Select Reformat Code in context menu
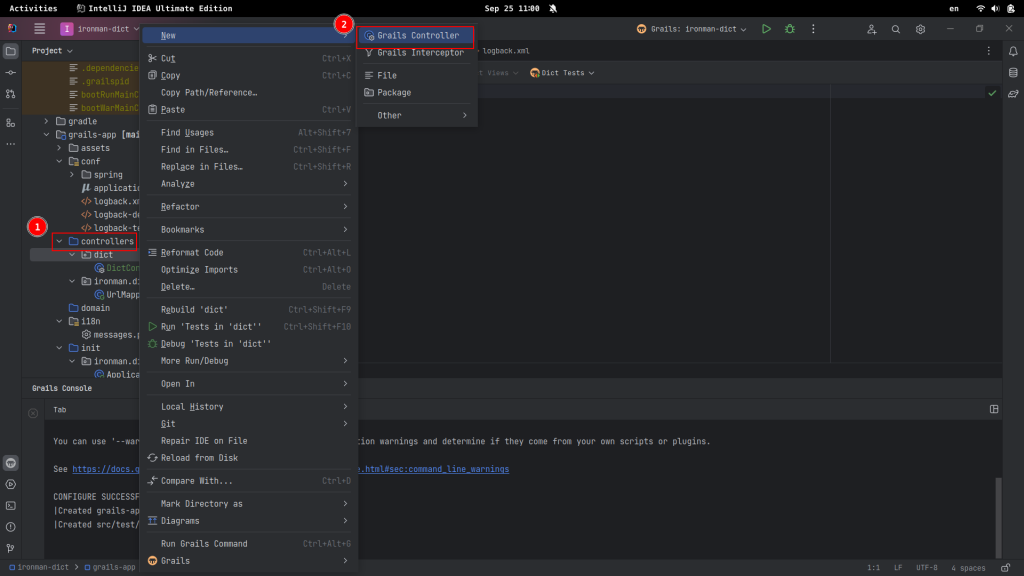Screen dimensions: 1024x576 click(249, 252)
